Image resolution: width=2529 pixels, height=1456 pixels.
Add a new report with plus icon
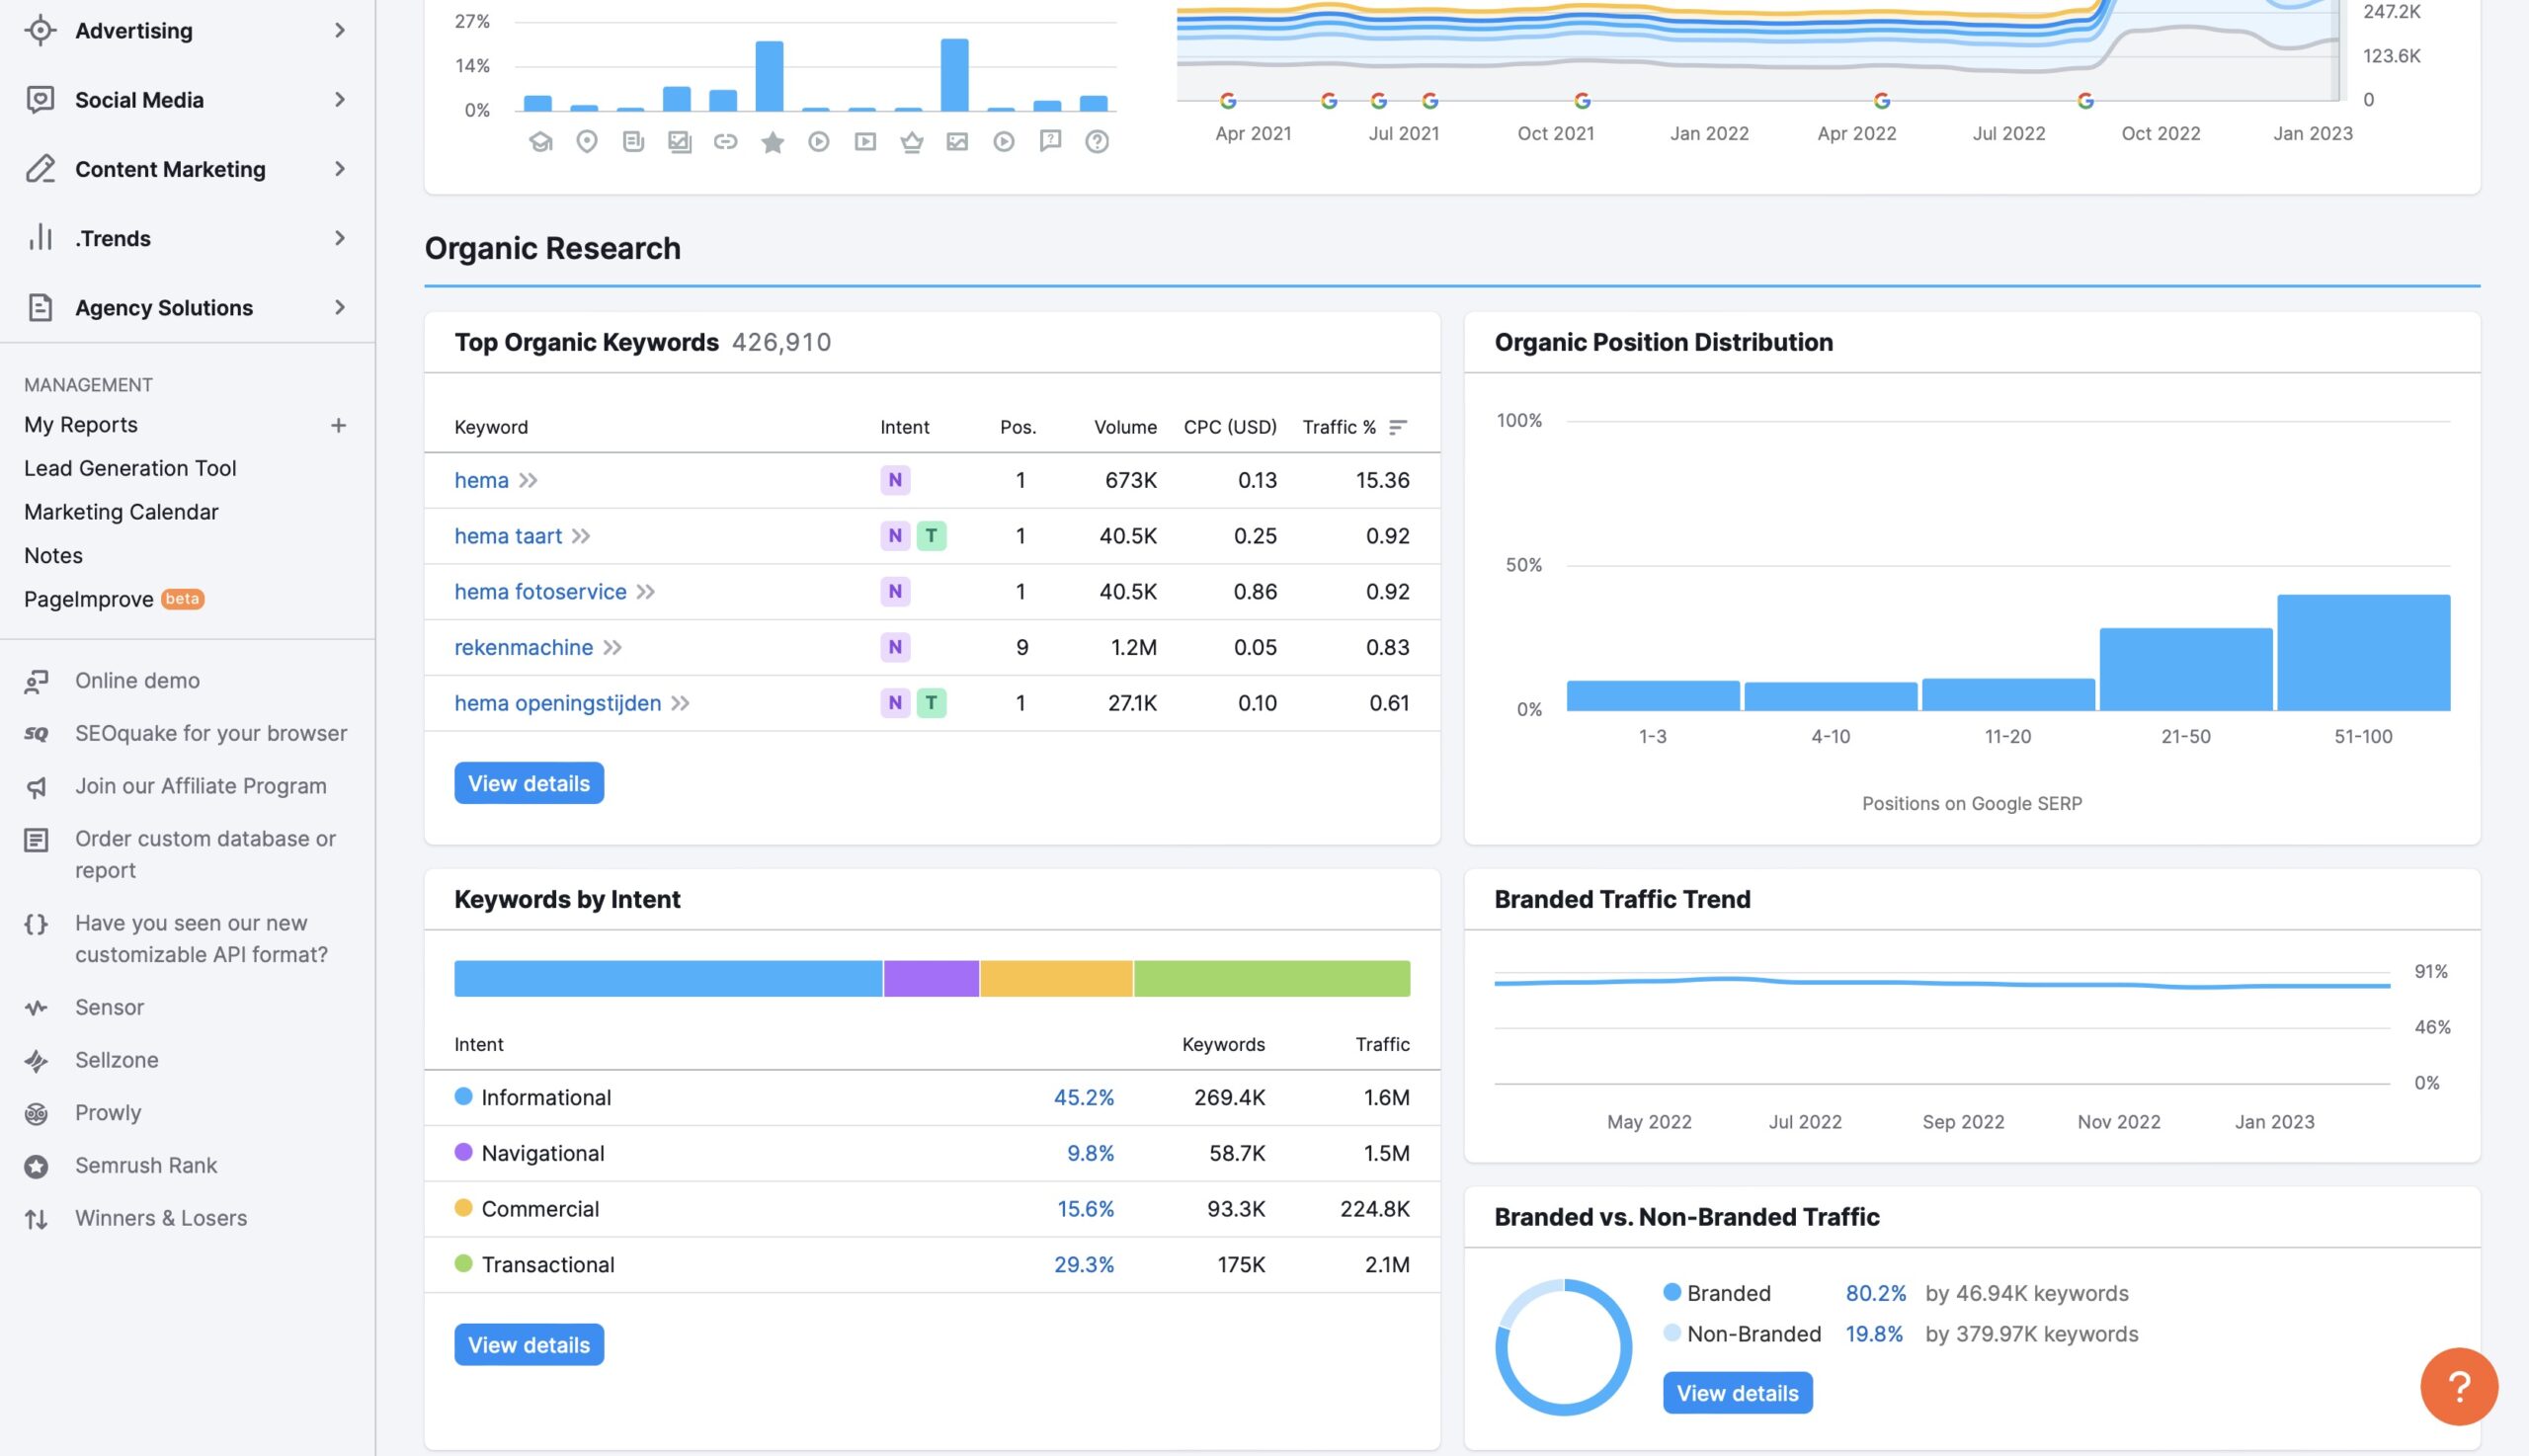click(338, 425)
